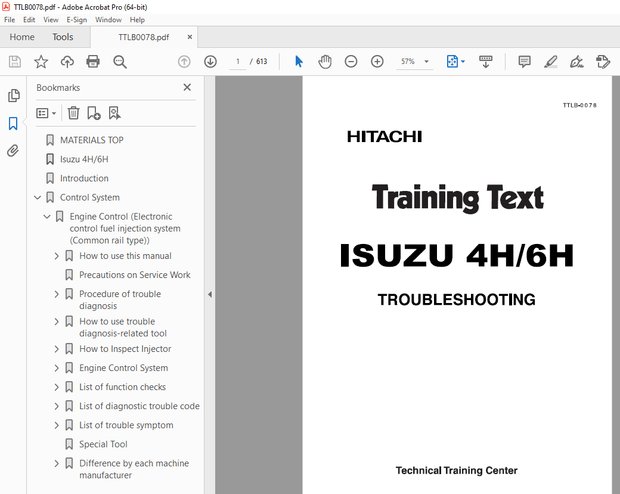This screenshot has height=494, width=620.
Task: Expand How to Inspect Injector
Action: point(57,349)
